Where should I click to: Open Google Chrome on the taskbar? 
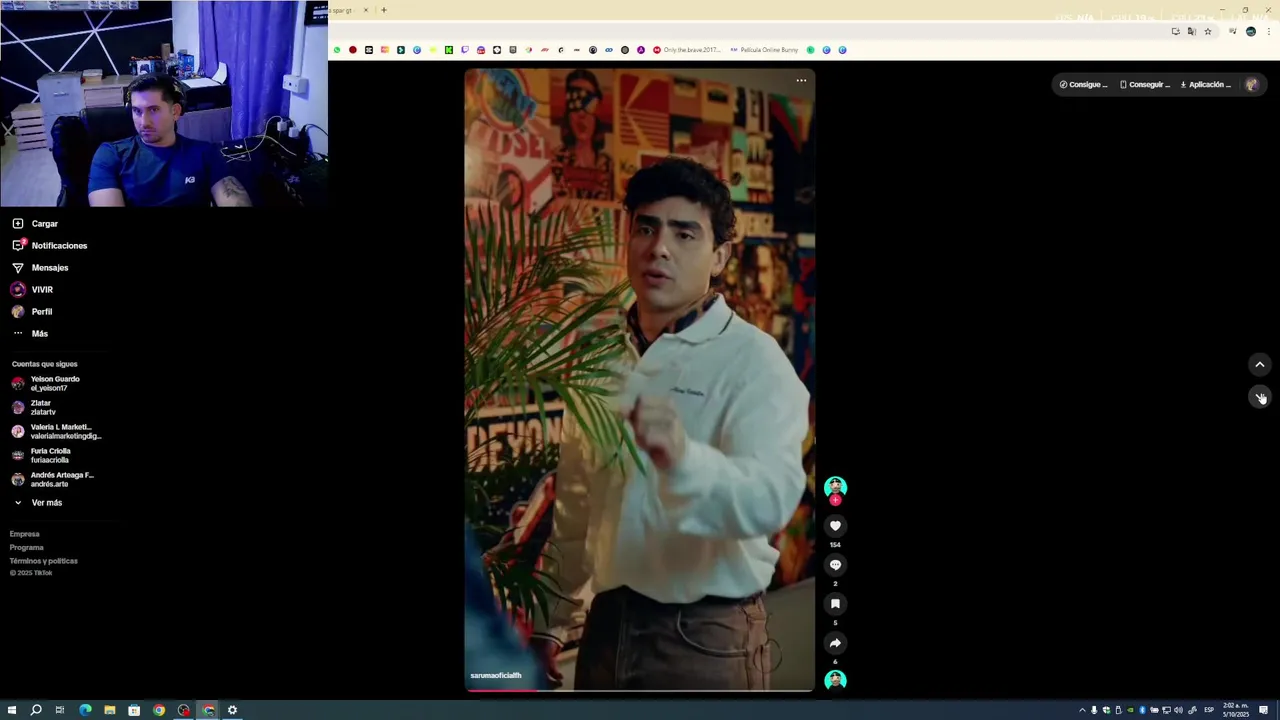[x=159, y=710]
